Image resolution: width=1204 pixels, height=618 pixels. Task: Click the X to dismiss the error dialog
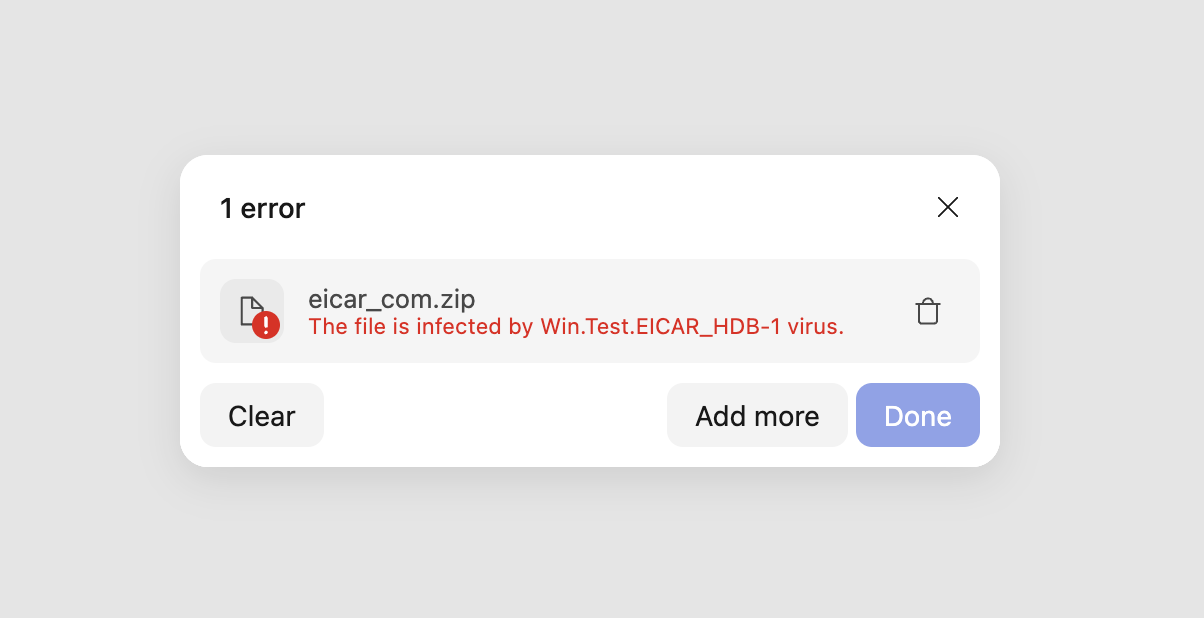[948, 207]
